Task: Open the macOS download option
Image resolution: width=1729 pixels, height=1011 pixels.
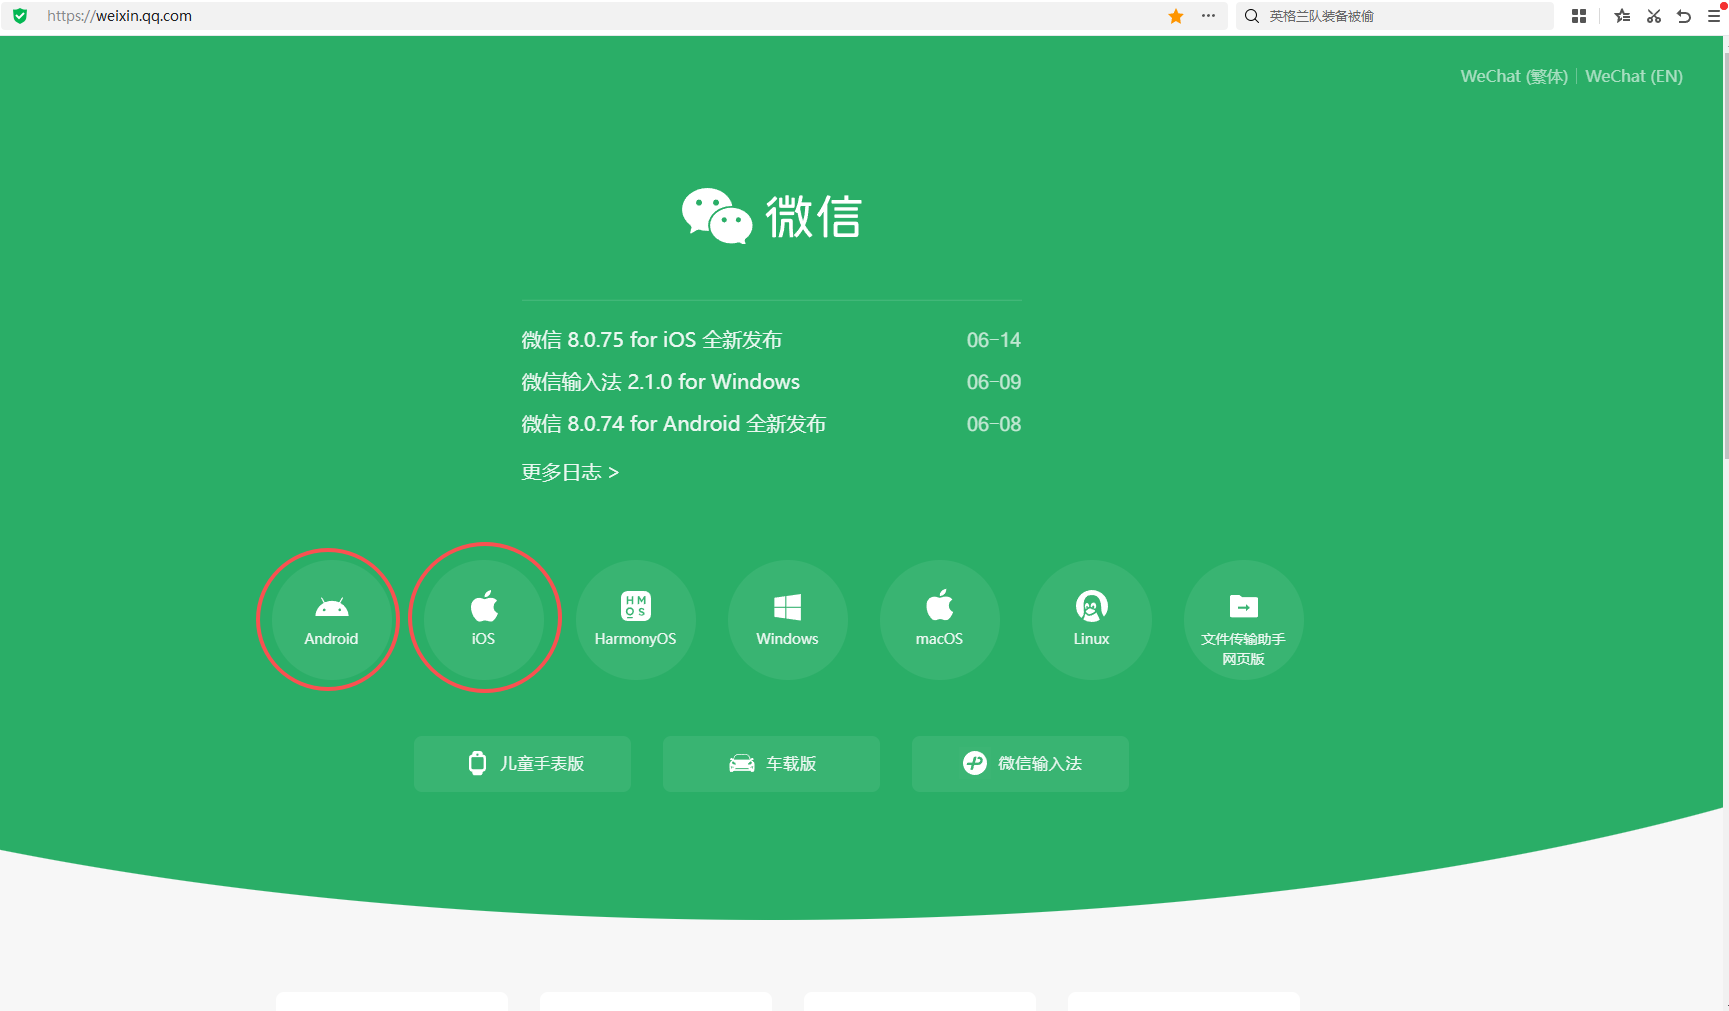Action: (939, 620)
